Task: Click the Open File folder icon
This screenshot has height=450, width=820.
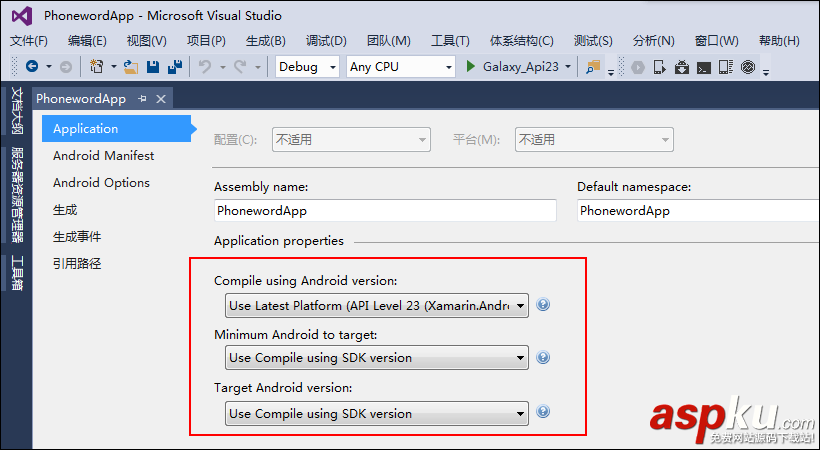Action: click(x=131, y=67)
